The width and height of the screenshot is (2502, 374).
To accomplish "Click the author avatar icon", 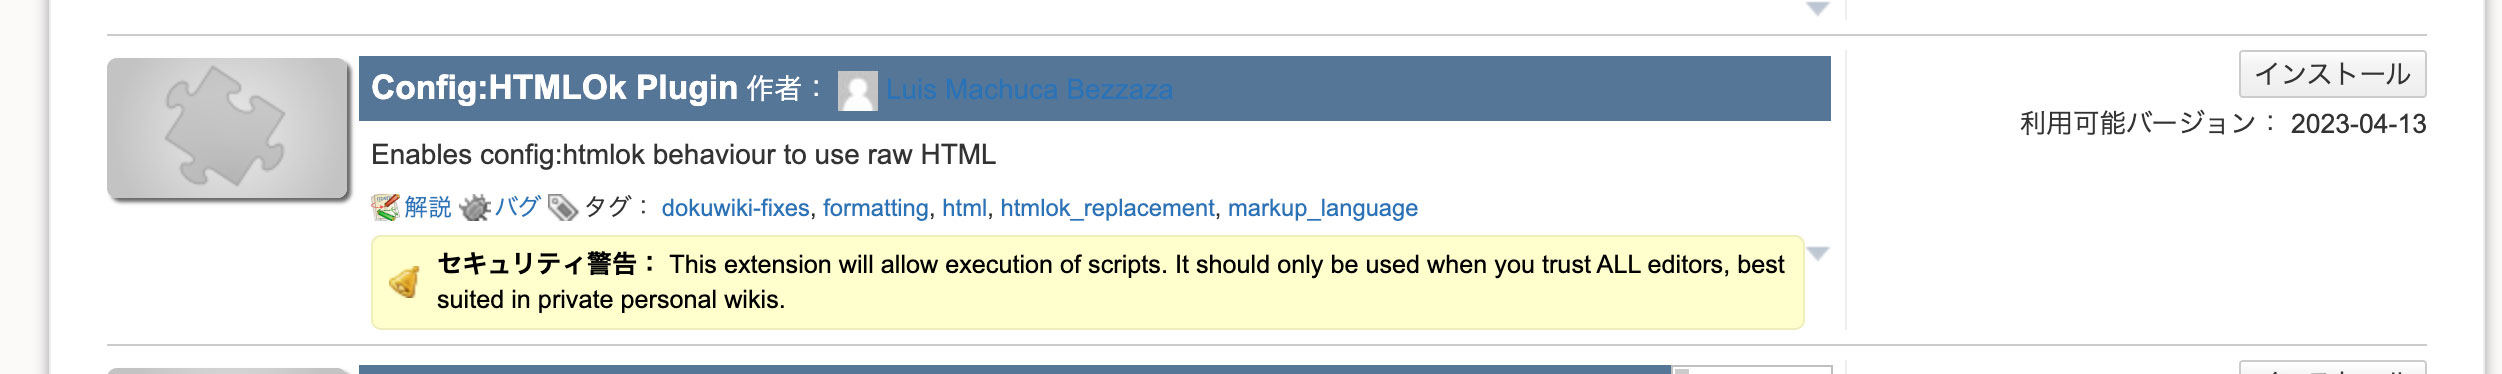I will [x=857, y=90].
